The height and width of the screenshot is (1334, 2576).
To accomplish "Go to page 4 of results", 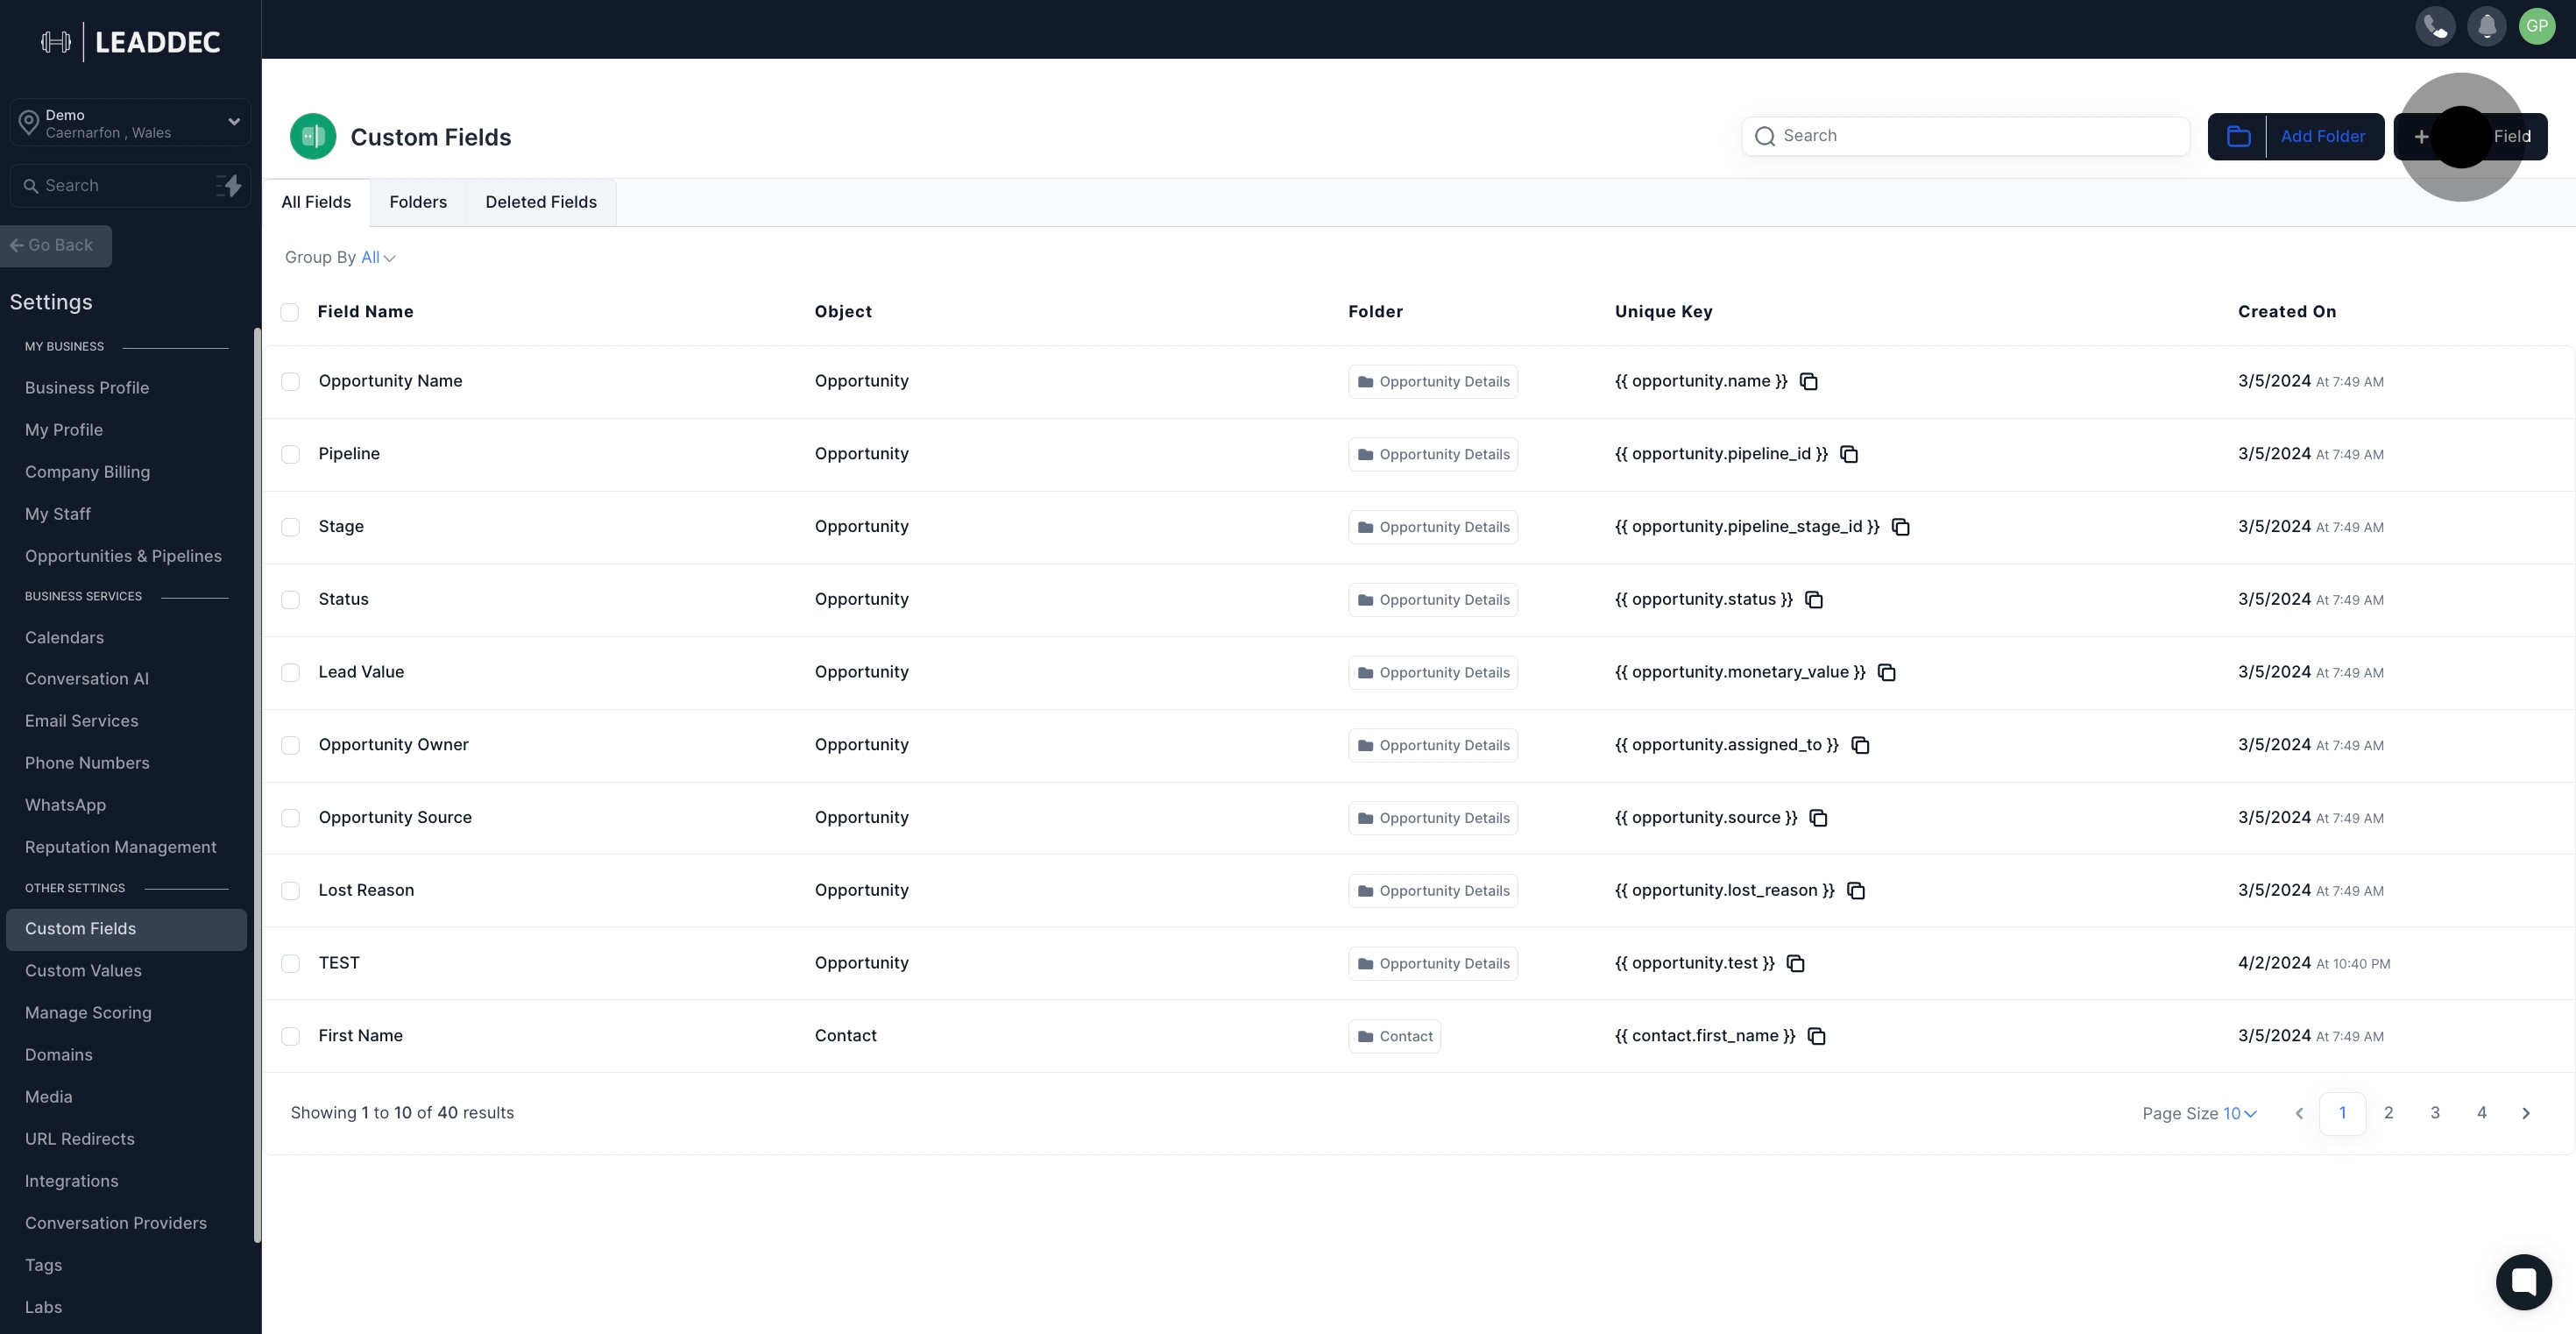I will 2481,1113.
